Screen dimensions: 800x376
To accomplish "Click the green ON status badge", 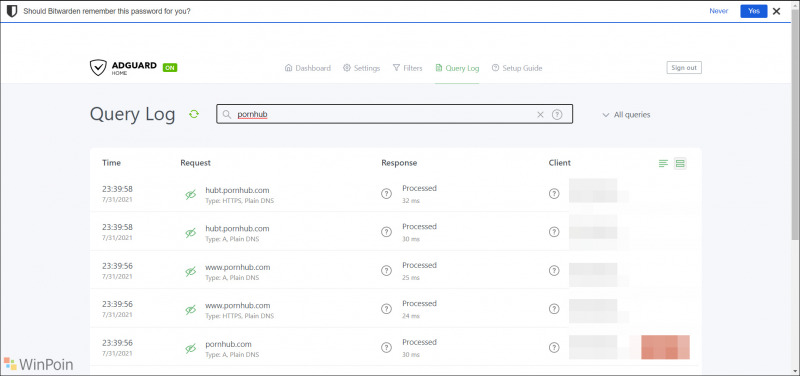I will click(170, 67).
